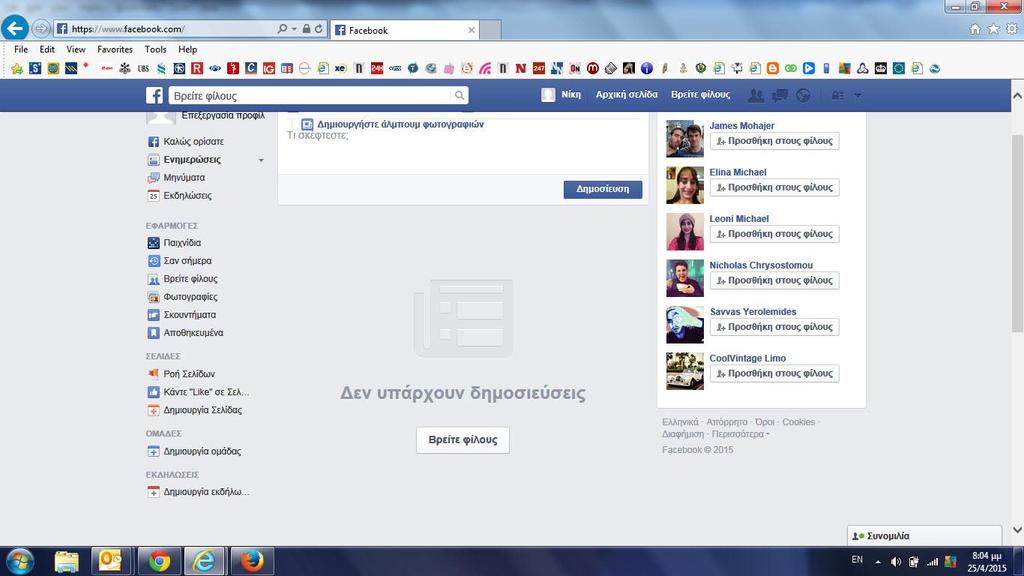Refresh the page with the address bar reload icon
Image resolution: width=1024 pixels, height=576 pixels.
319,29
